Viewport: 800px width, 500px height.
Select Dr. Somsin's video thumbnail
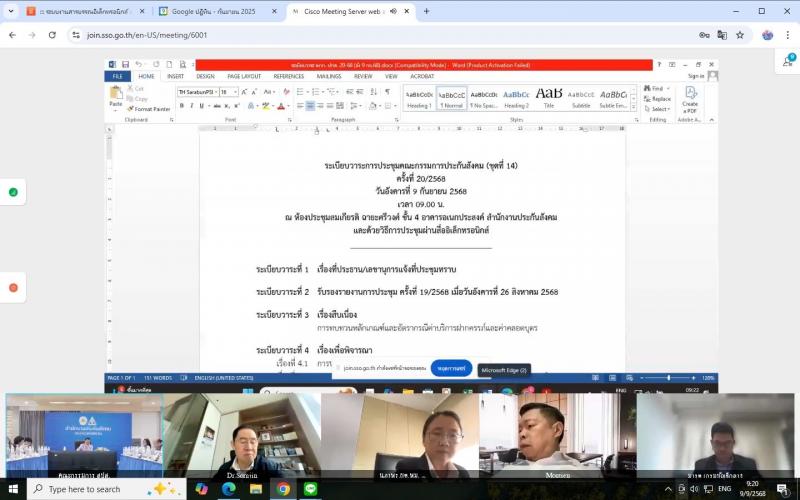pyautogui.click(x=242, y=436)
